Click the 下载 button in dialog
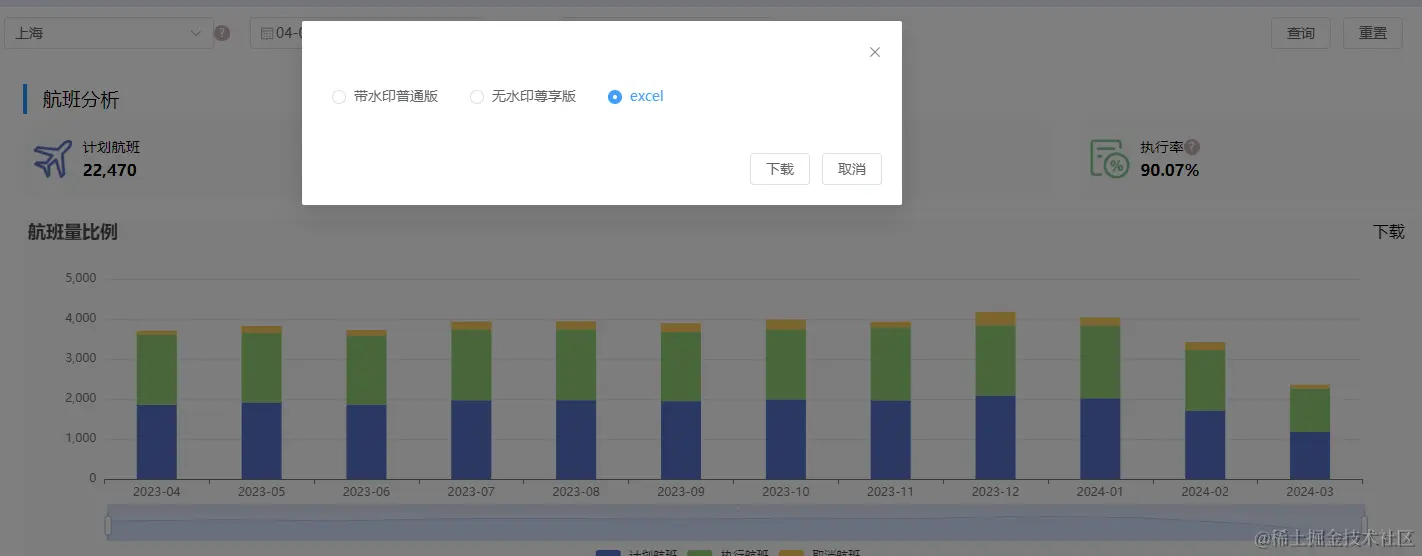This screenshot has height=556, width=1422. tap(780, 169)
